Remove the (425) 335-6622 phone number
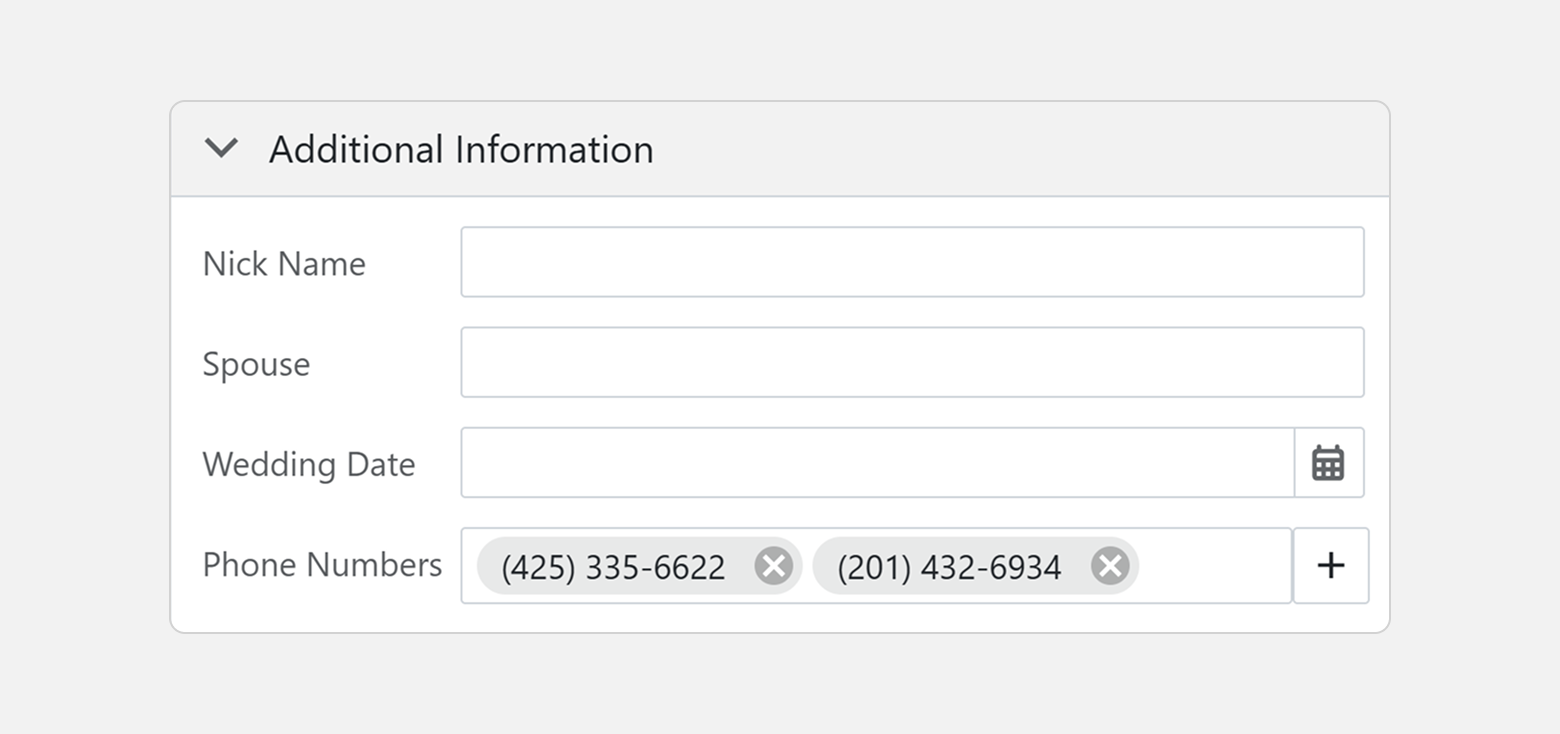Image resolution: width=1560 pixels, height=734 pixels. (773, 566)
